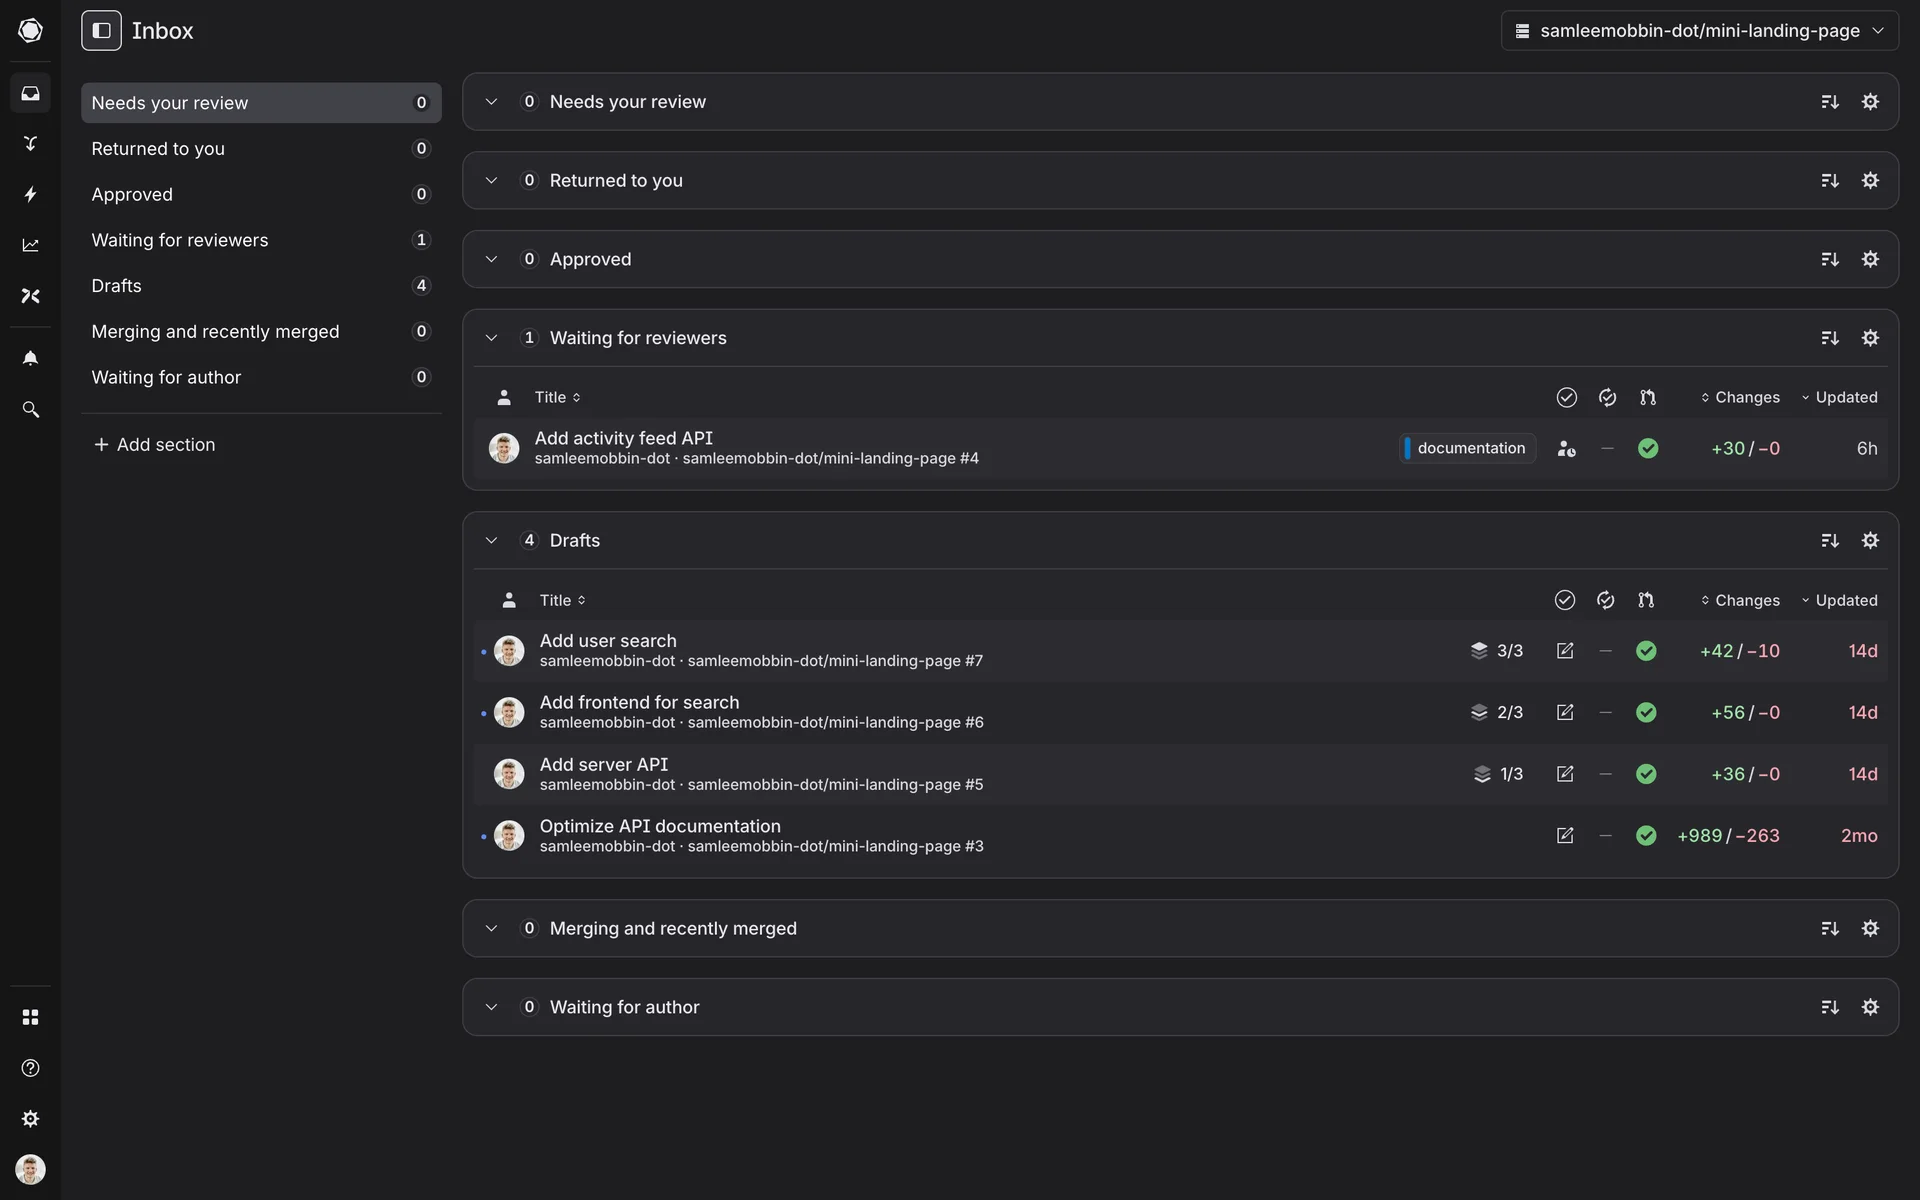Open the Add activity feed API pull request
1920x1200 pixels.
coord(623,438)
